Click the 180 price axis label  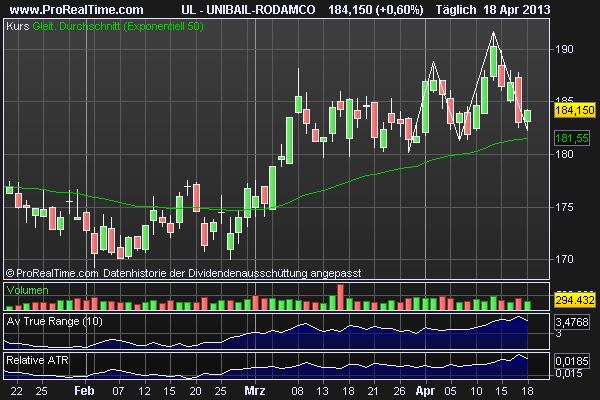564,154
